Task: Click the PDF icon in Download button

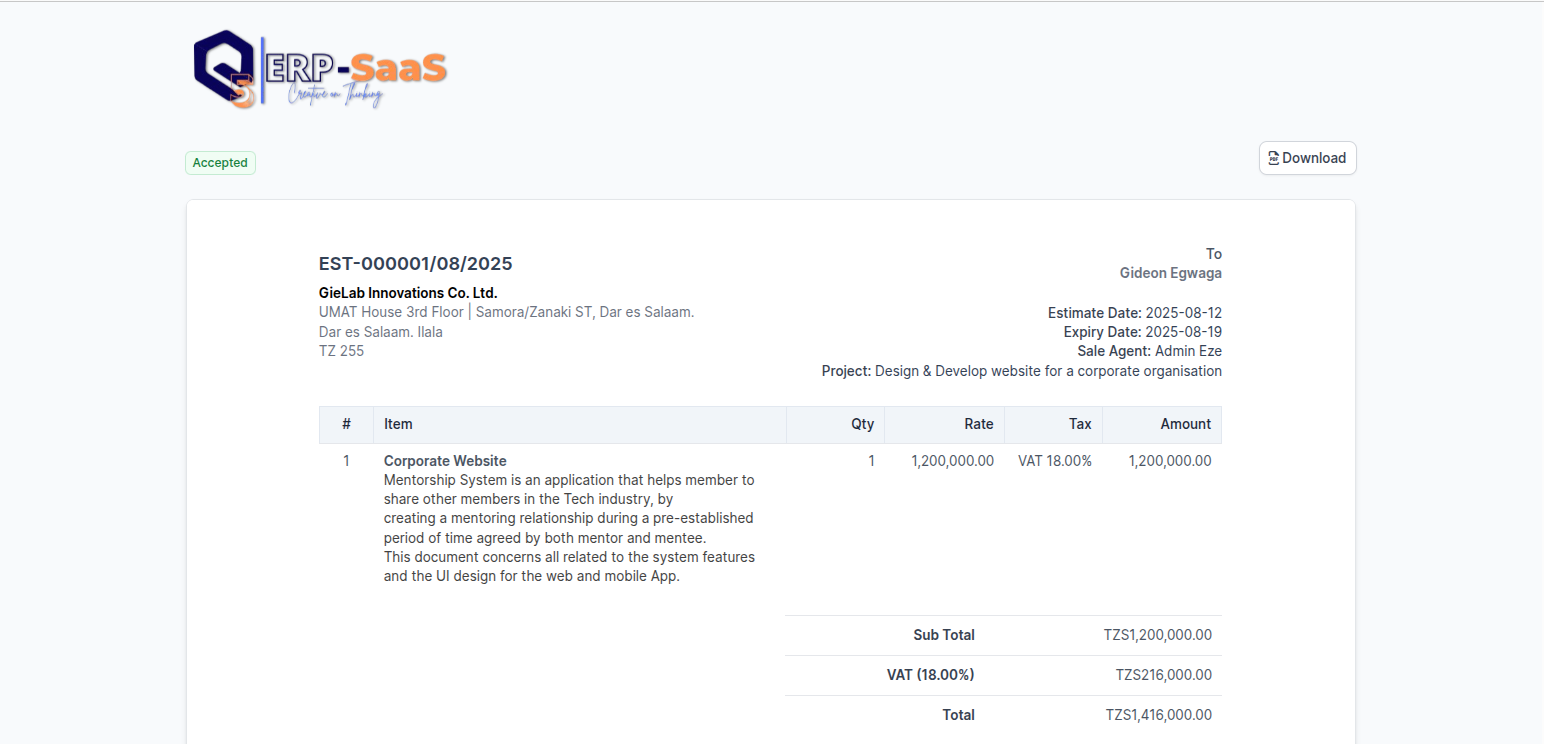Action: (x=1273, y=158)
